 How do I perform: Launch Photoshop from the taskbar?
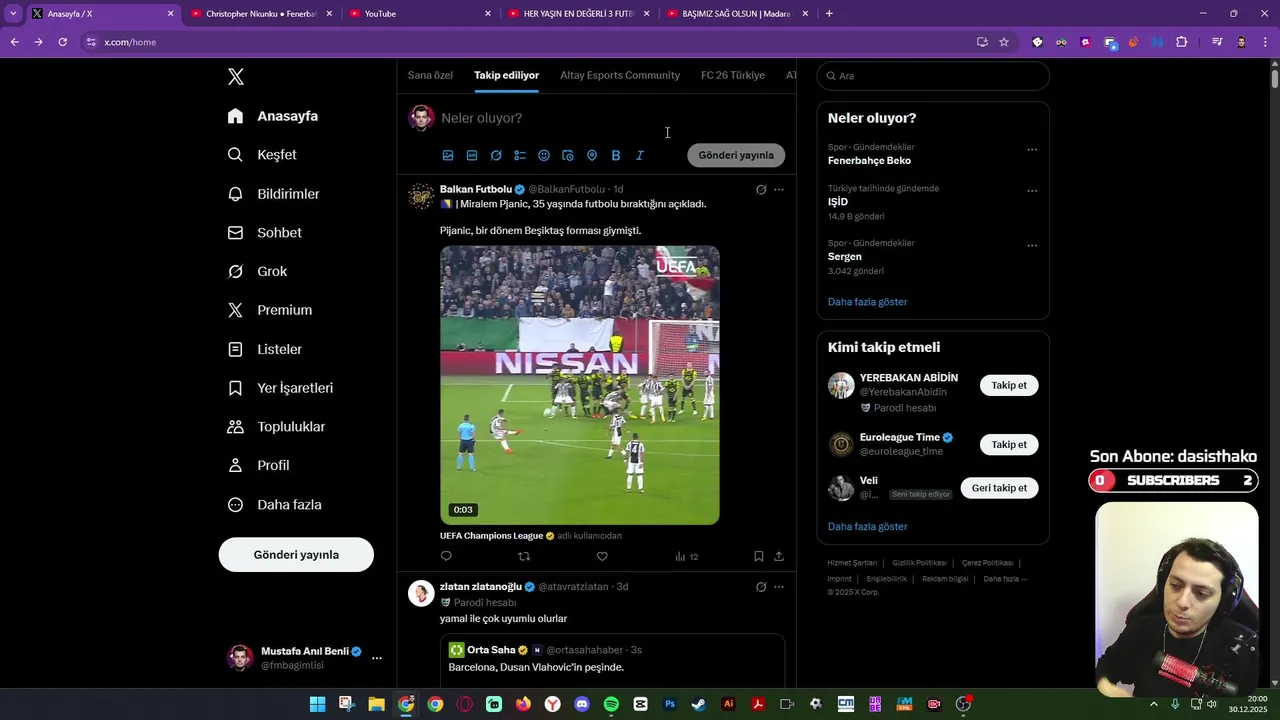click(x=670, y=704)
